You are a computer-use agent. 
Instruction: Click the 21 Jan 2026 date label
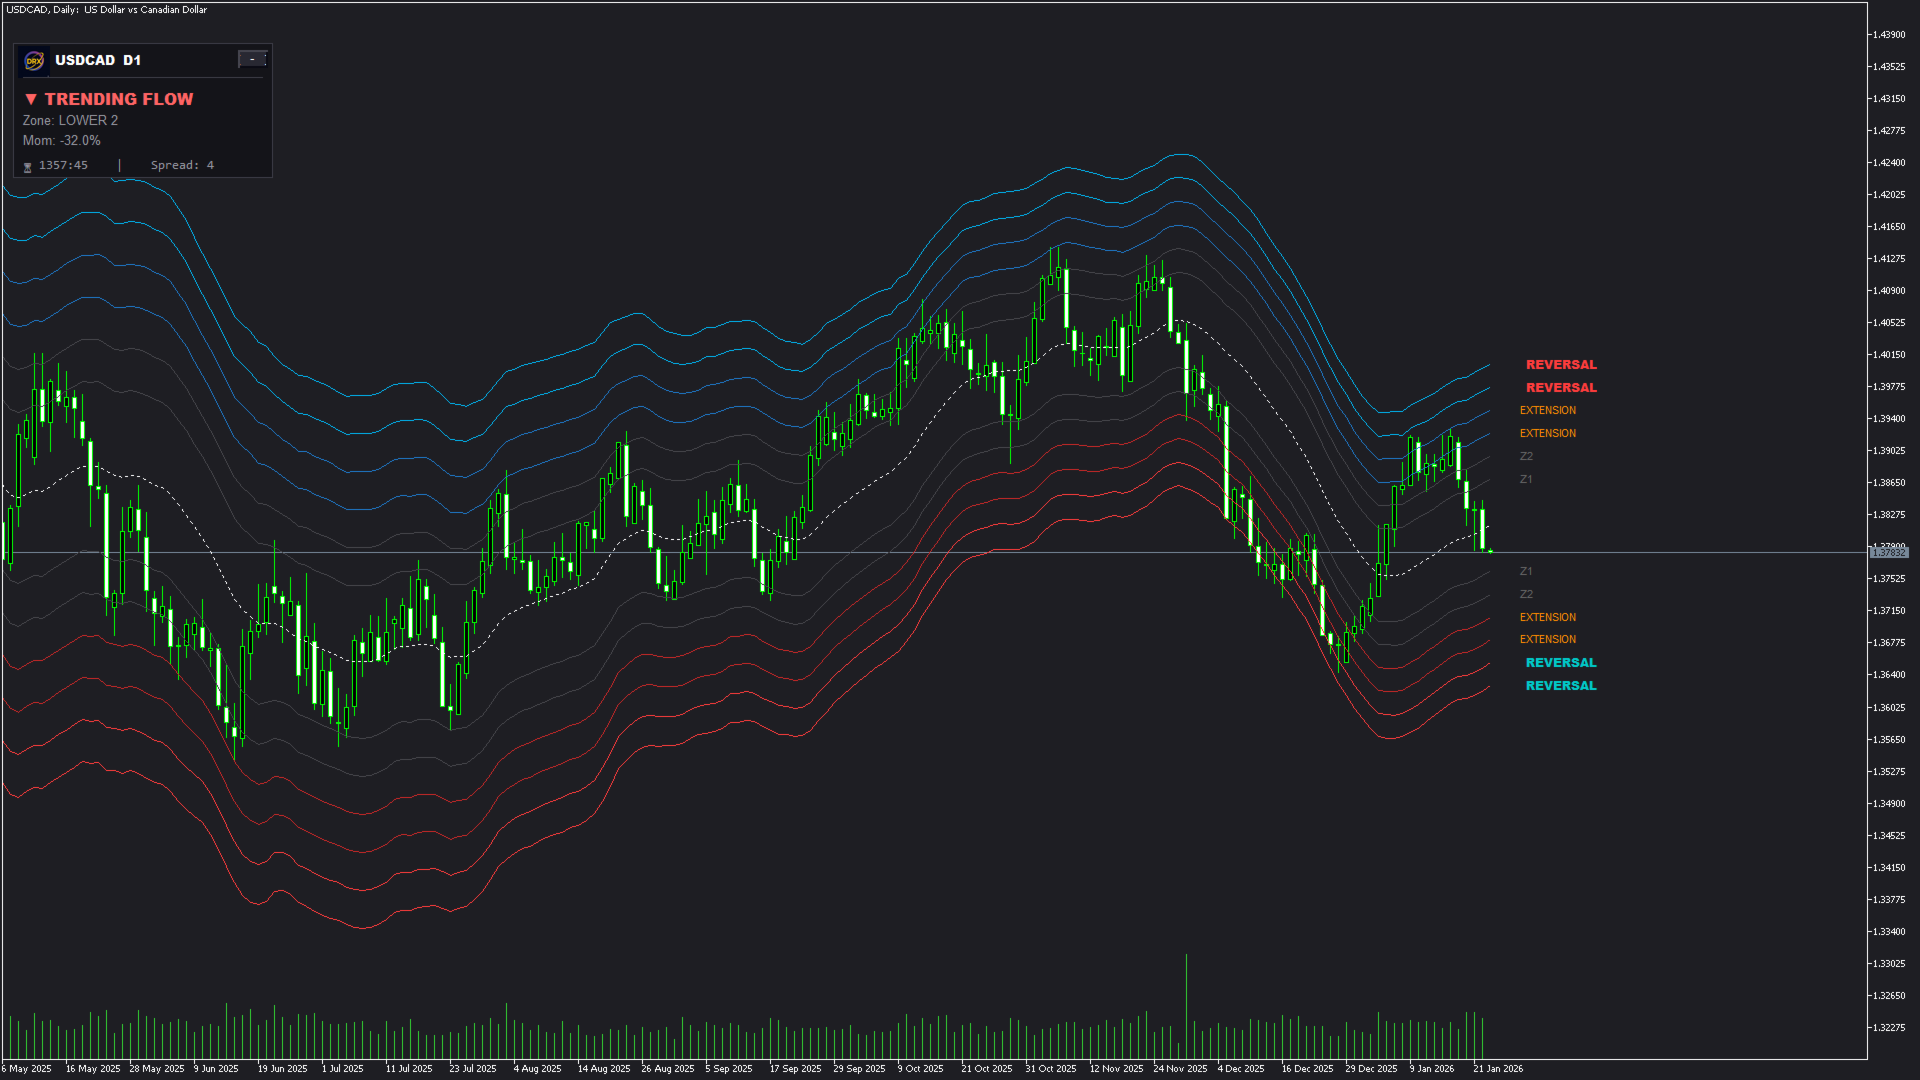1497,1069
